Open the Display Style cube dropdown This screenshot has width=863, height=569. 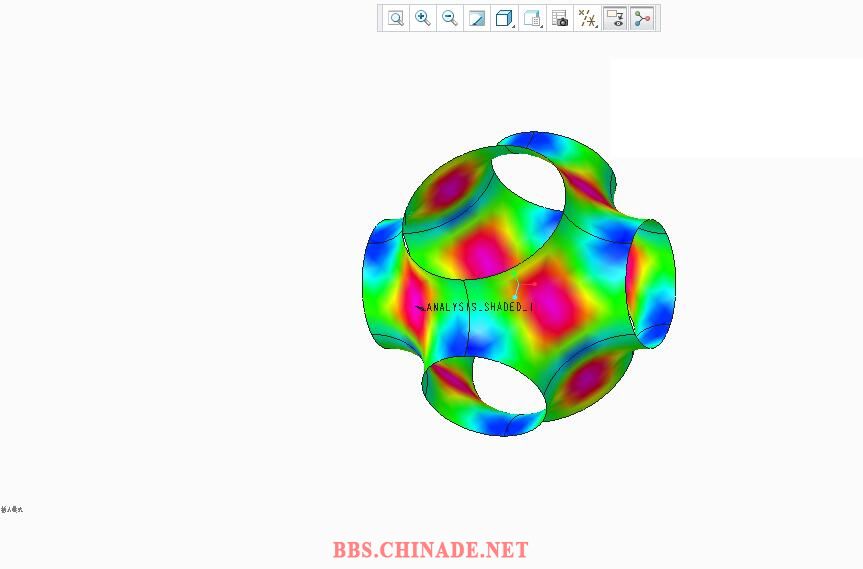[504, 18]
